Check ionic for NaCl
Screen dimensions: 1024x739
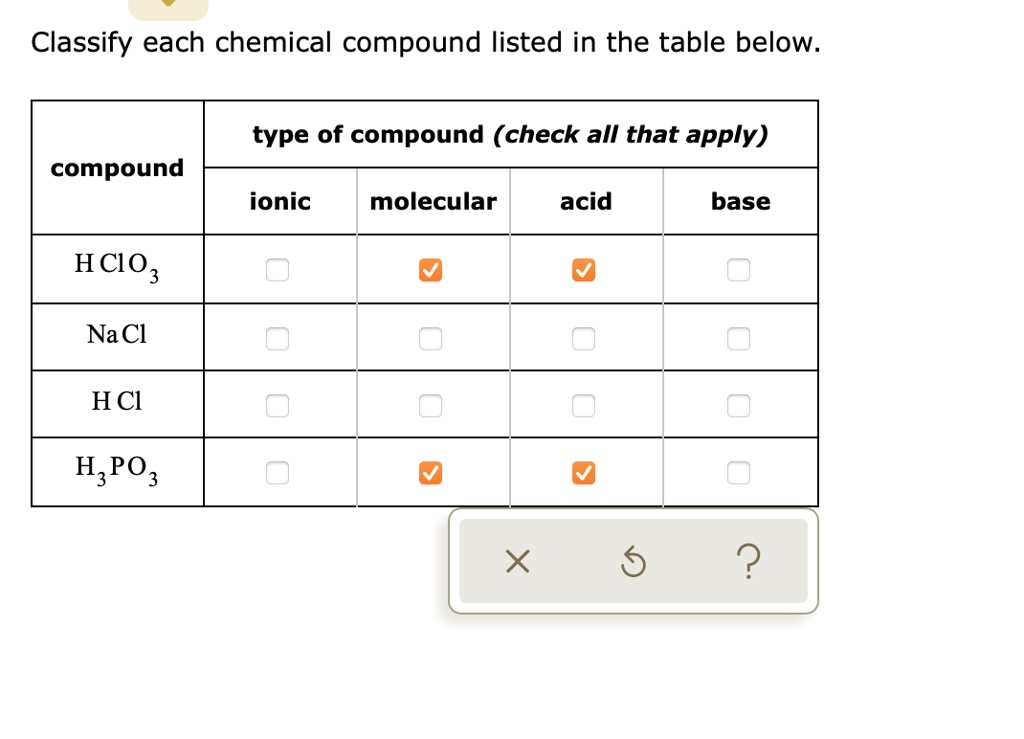[277, 340]
